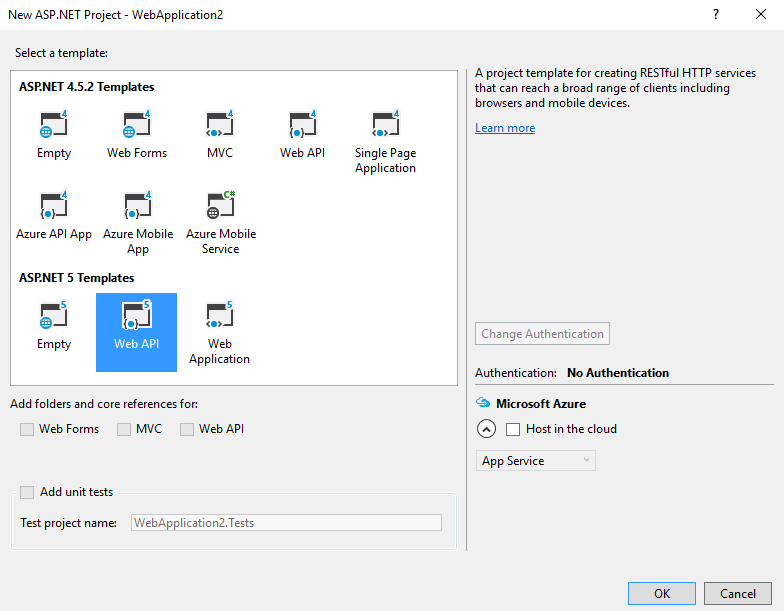Screen dimensions: 784x611
Task: Open the Learn more link
Action: (505, 128)
